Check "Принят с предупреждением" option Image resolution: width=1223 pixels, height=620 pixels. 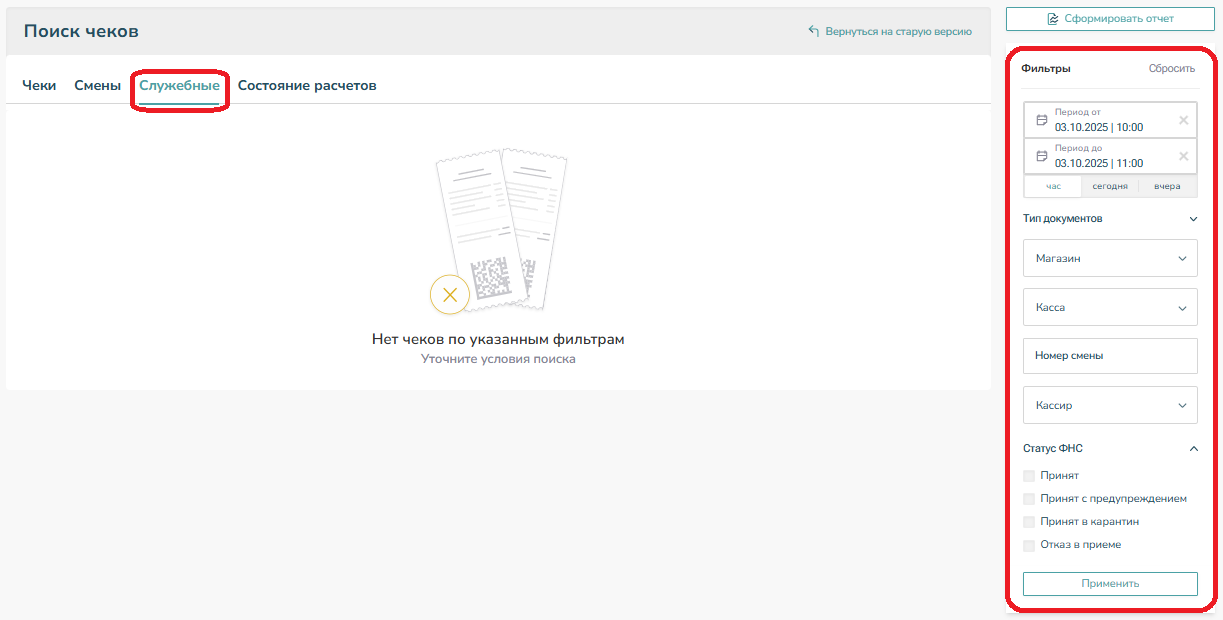click(x=1029, y=499)
